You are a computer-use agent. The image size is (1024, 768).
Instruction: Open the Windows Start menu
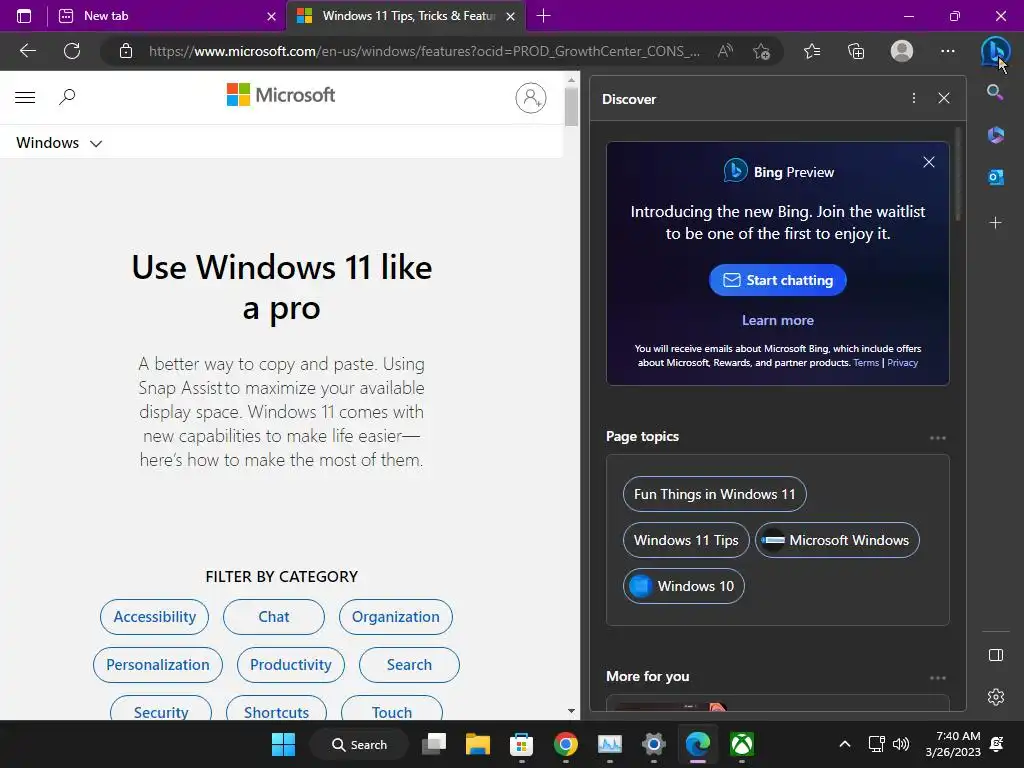(x=283, y=744)
